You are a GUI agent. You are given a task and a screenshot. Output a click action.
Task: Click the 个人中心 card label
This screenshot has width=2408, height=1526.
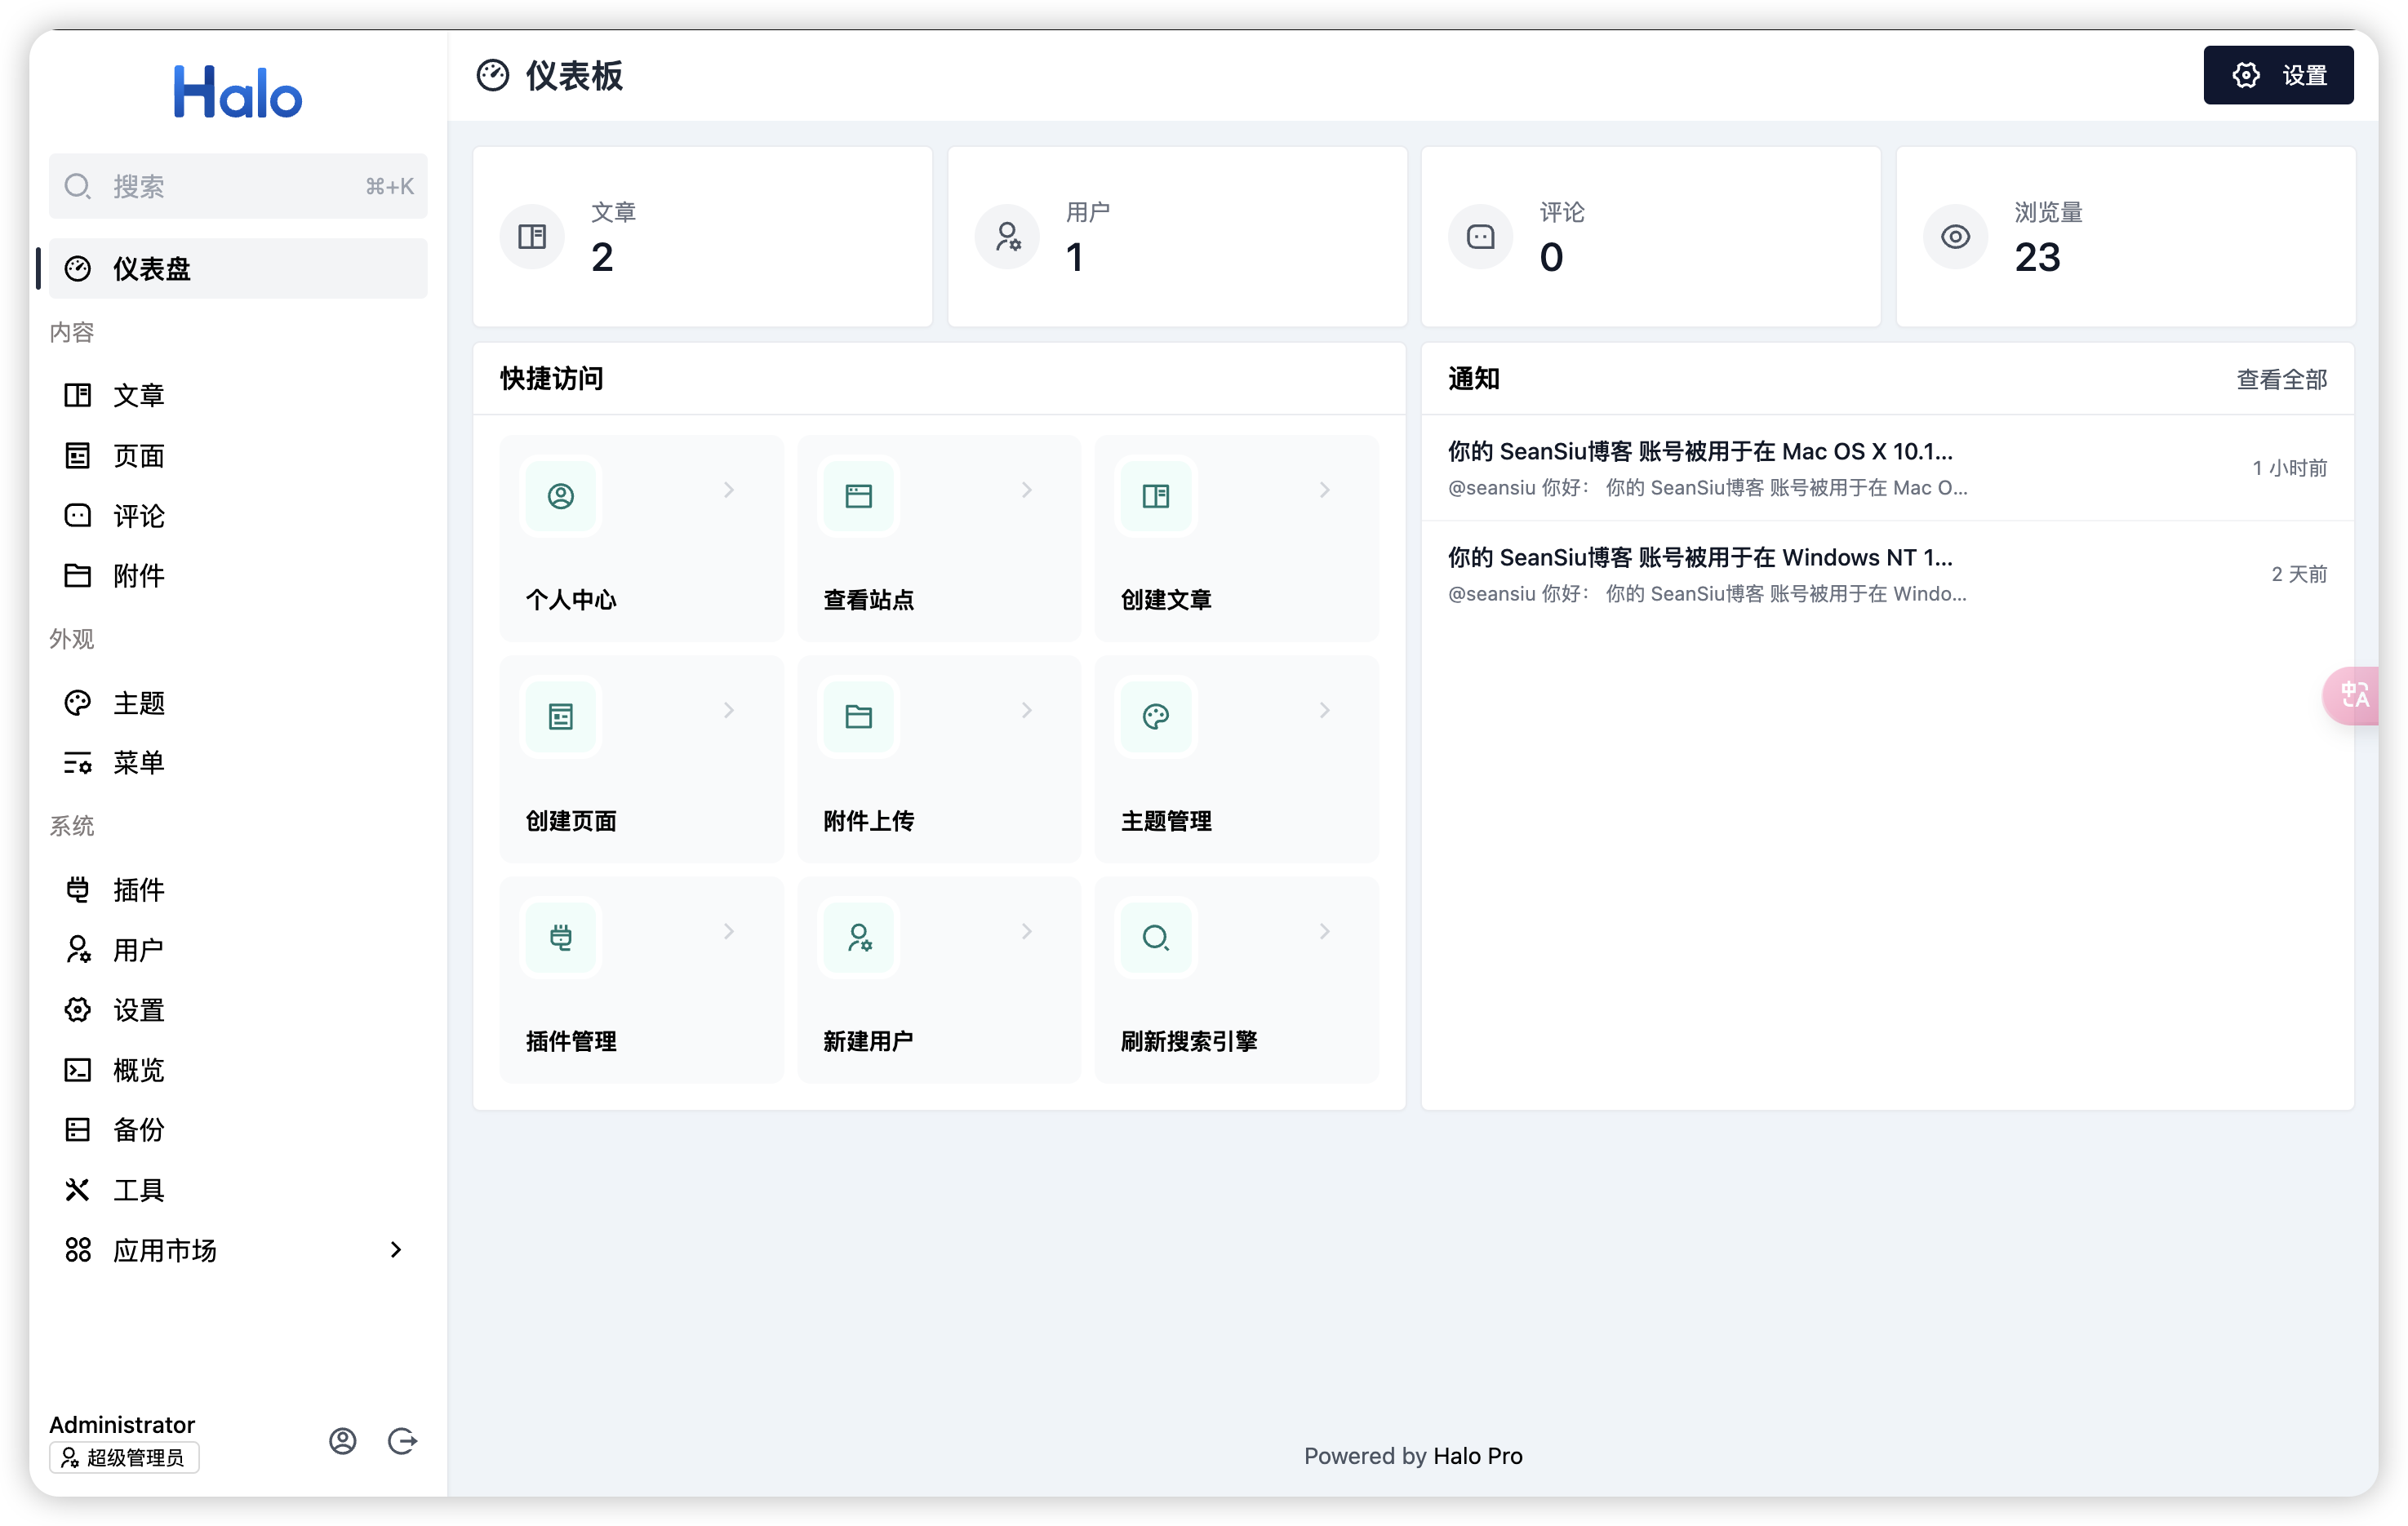[x=571, y=600]
